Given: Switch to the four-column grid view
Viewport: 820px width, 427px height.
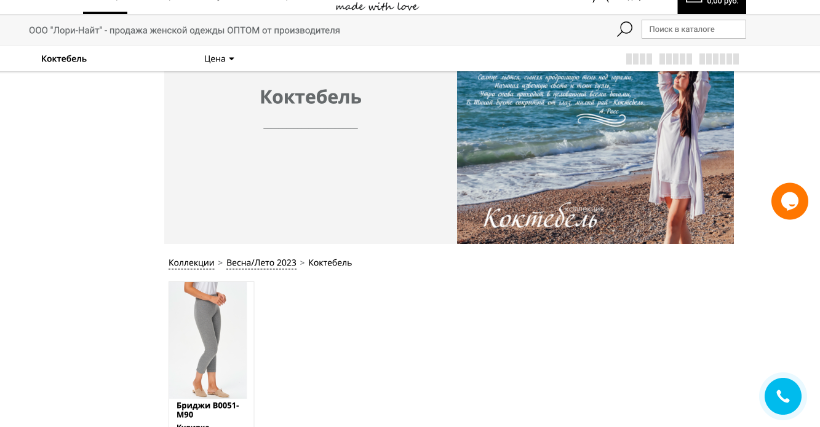Looking at the screenshot, I should point(638,59).
